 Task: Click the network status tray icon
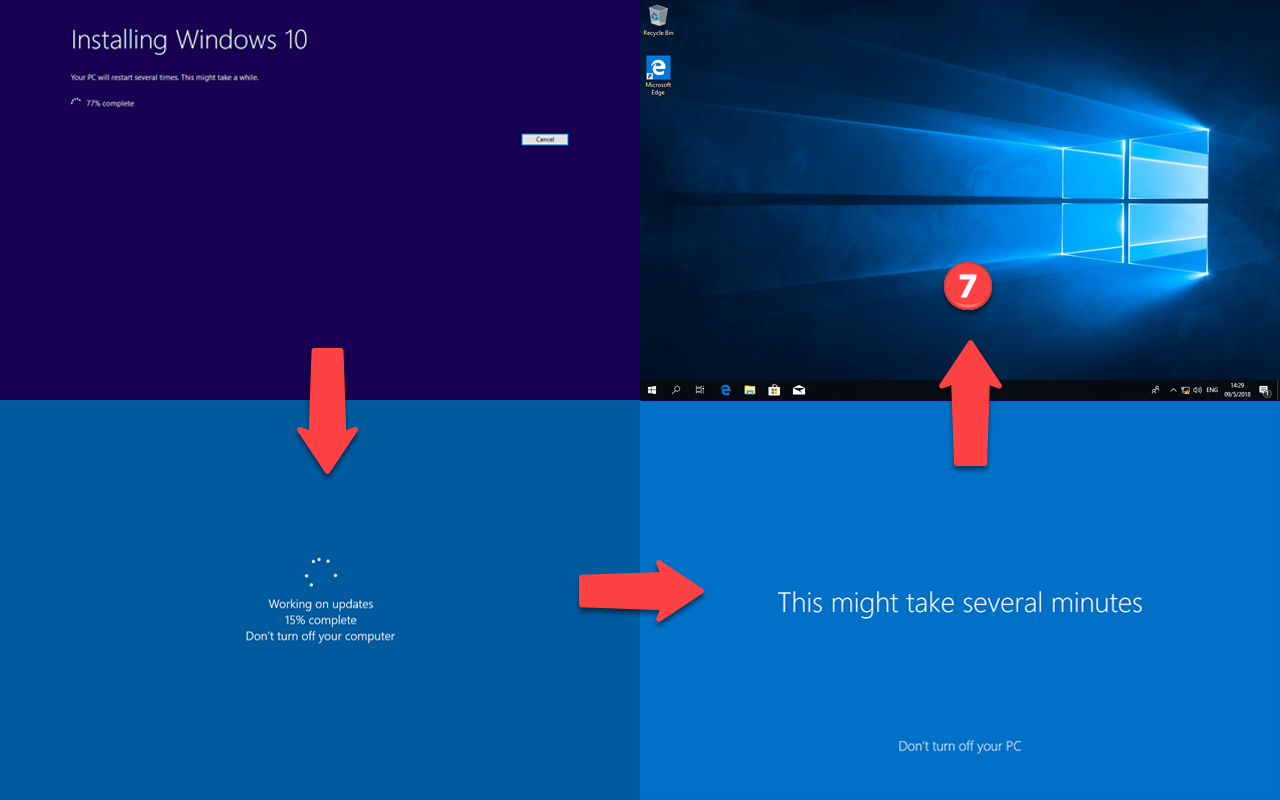tap(1185, 390)
